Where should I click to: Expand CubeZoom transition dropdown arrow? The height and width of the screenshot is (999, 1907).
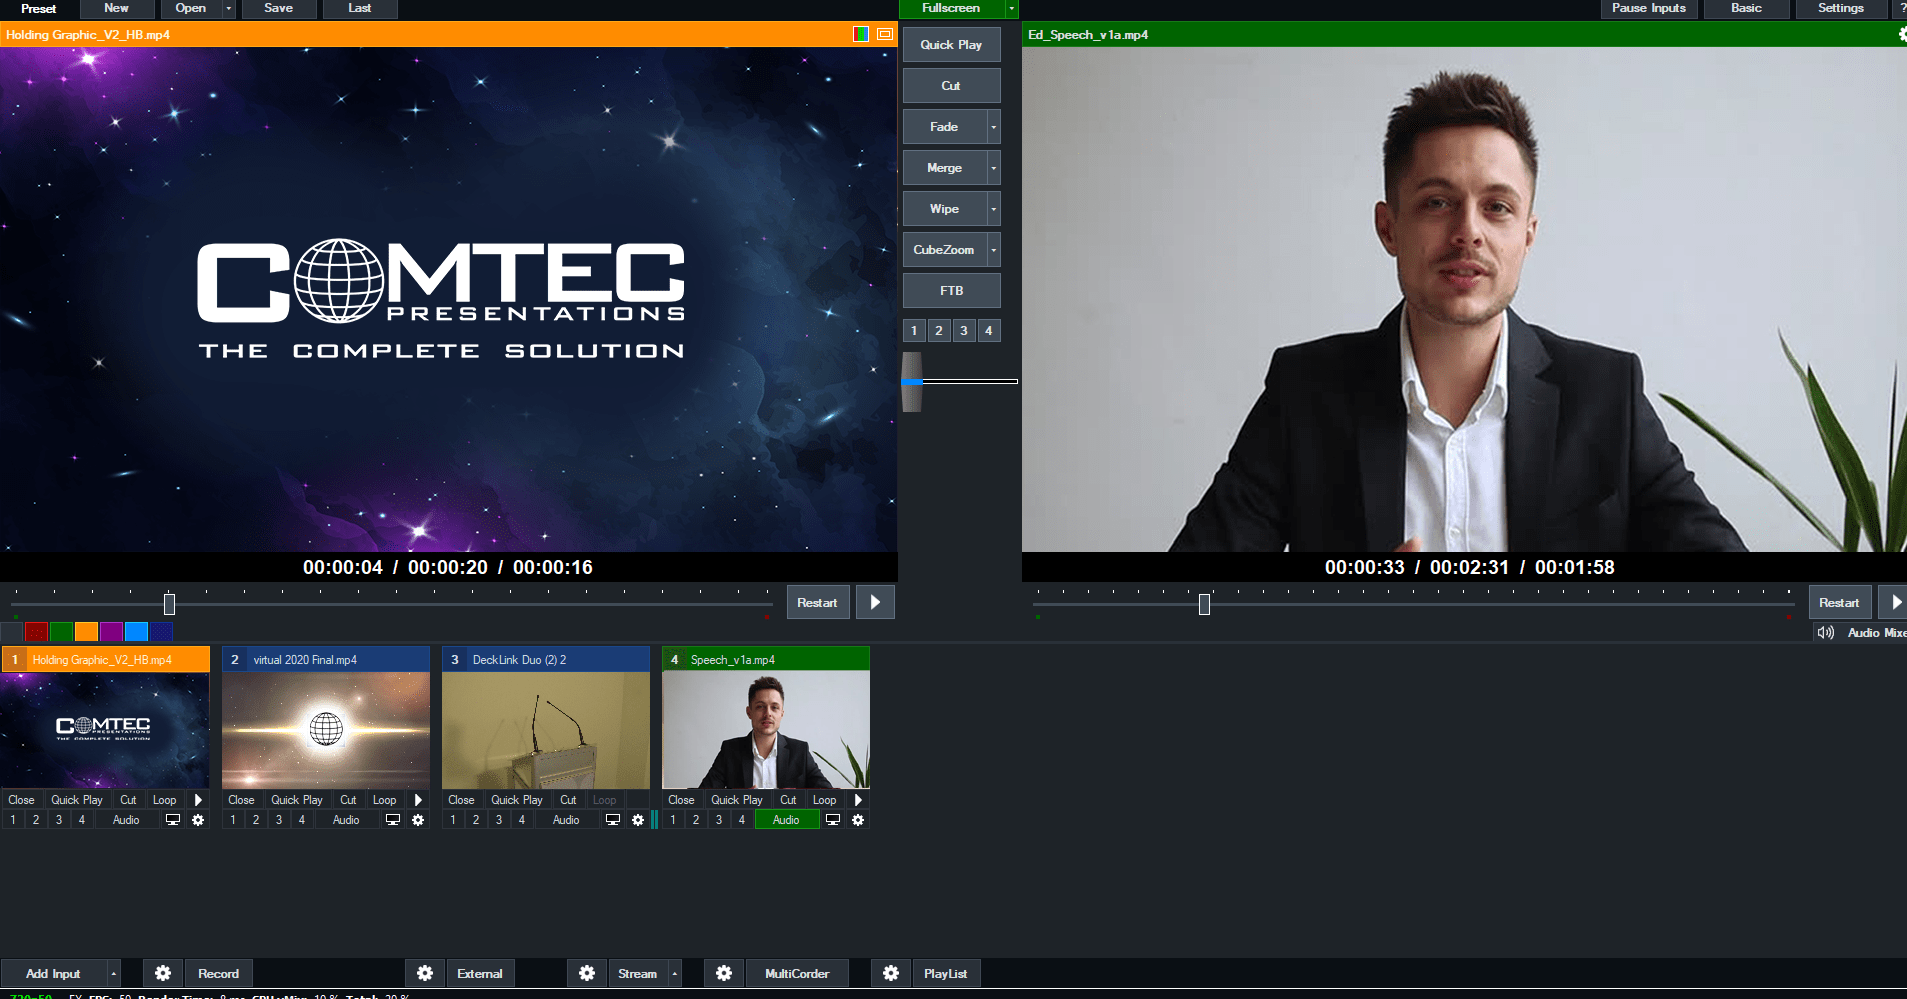(x=993, y=250)
